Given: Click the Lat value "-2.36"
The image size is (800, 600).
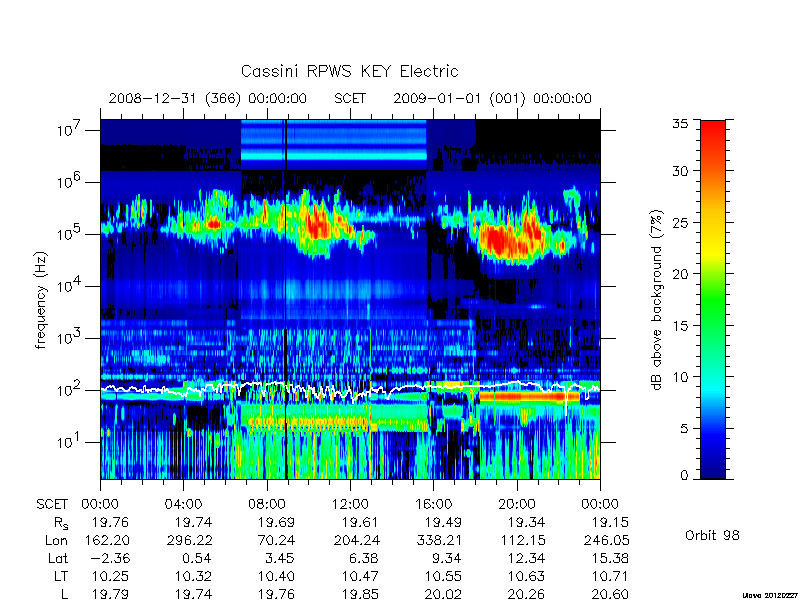Looking at the screenshot, I should coord(110,559).
